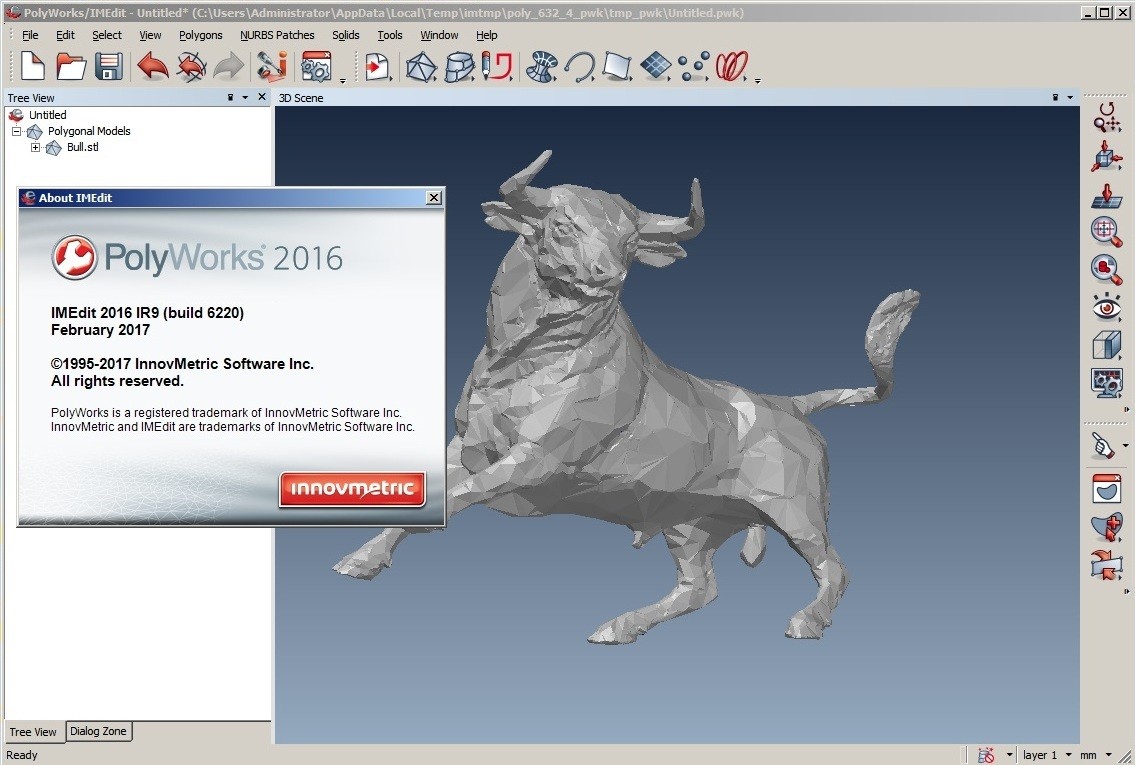Screen dimensions: 1135x765
Task: Click the surface selection window icon
Action: (x=1106, y=488)
